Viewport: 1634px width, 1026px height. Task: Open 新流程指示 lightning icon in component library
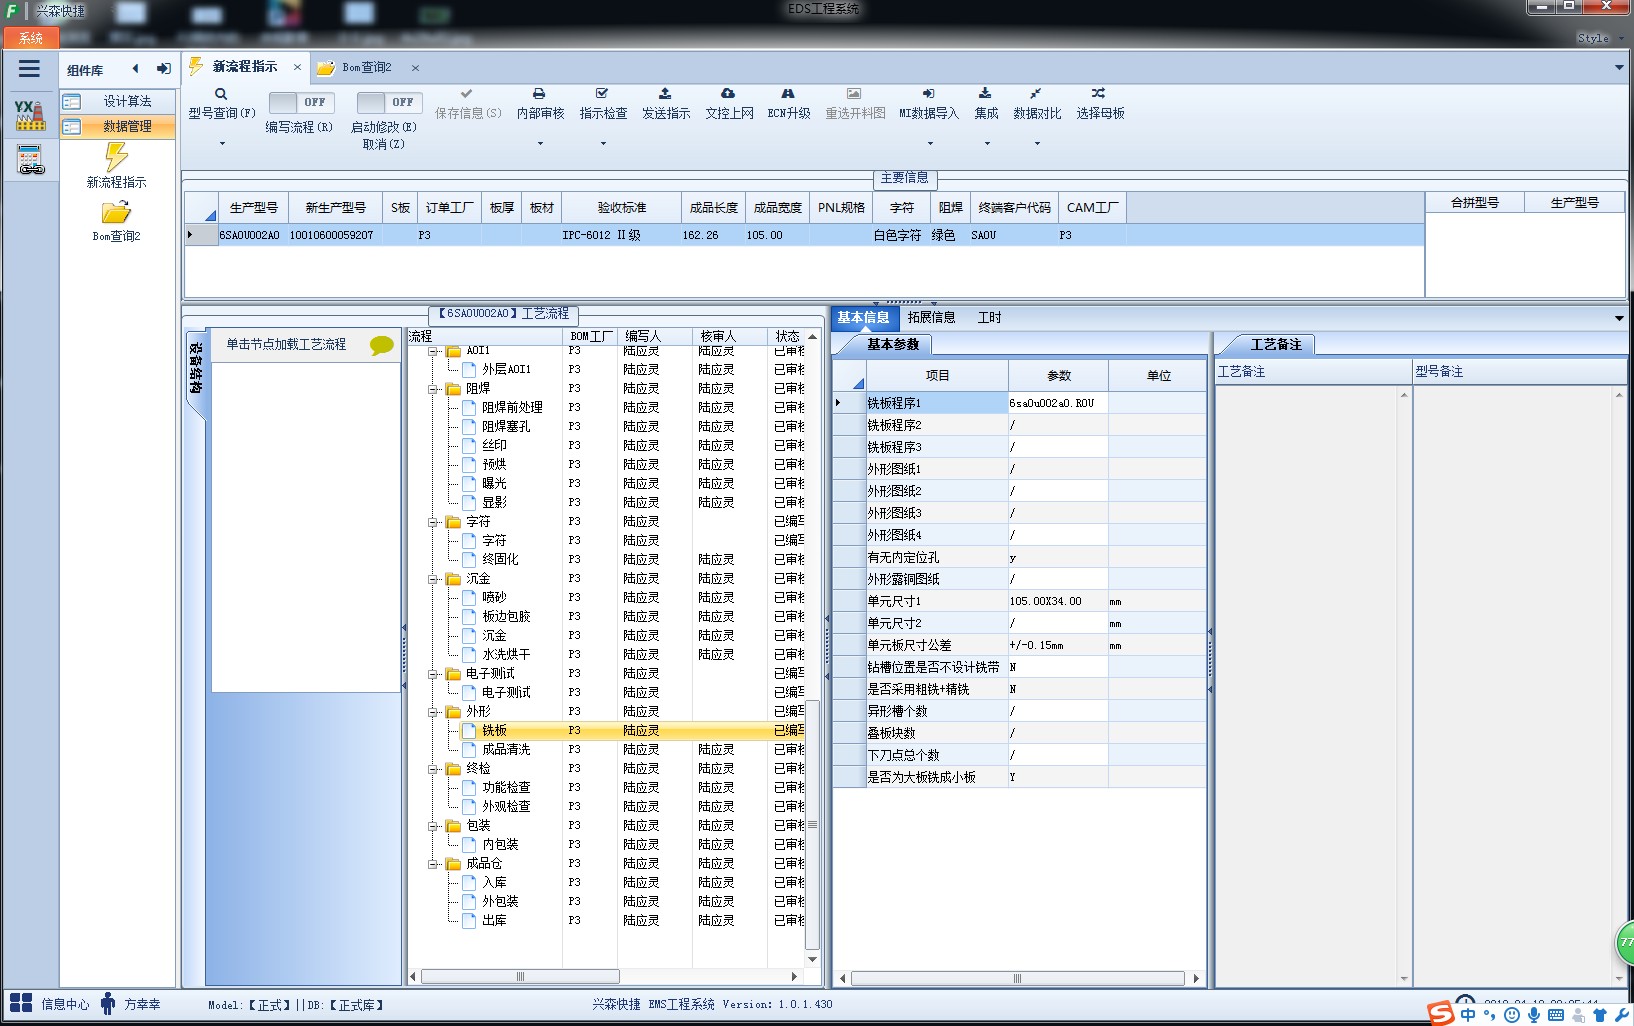[x=116, y=156]
